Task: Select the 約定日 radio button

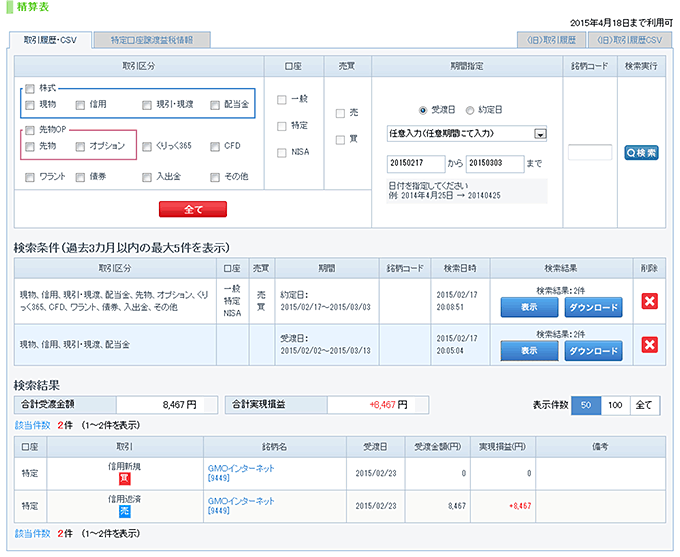Action: click(470, 110)
